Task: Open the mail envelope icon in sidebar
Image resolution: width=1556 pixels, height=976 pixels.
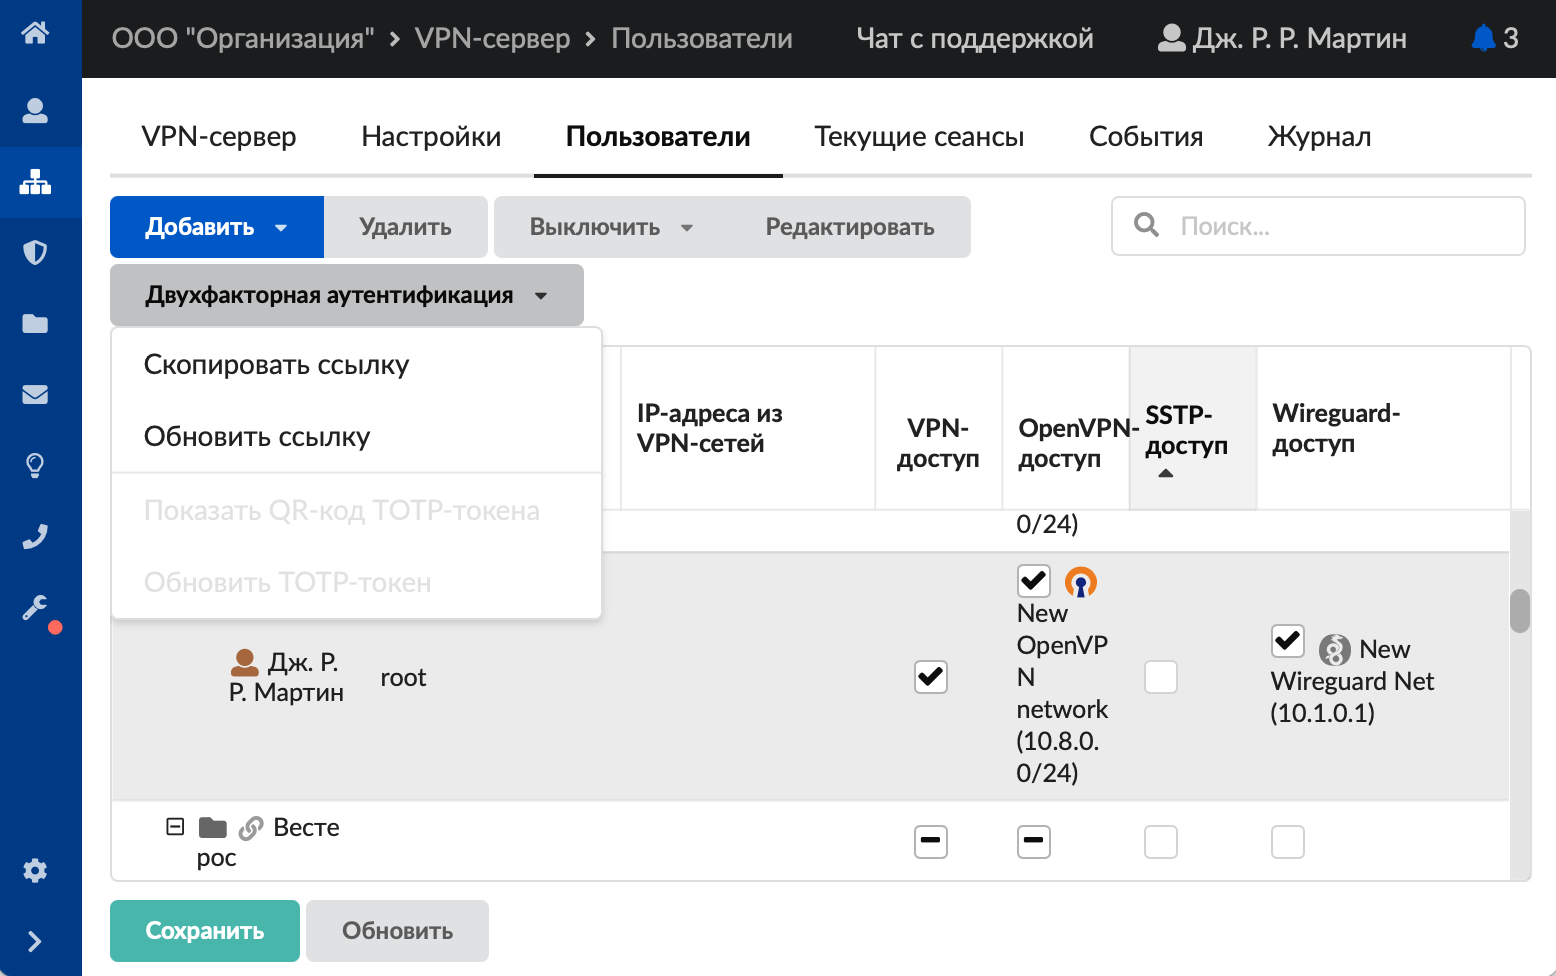Action: click(35, 394)
